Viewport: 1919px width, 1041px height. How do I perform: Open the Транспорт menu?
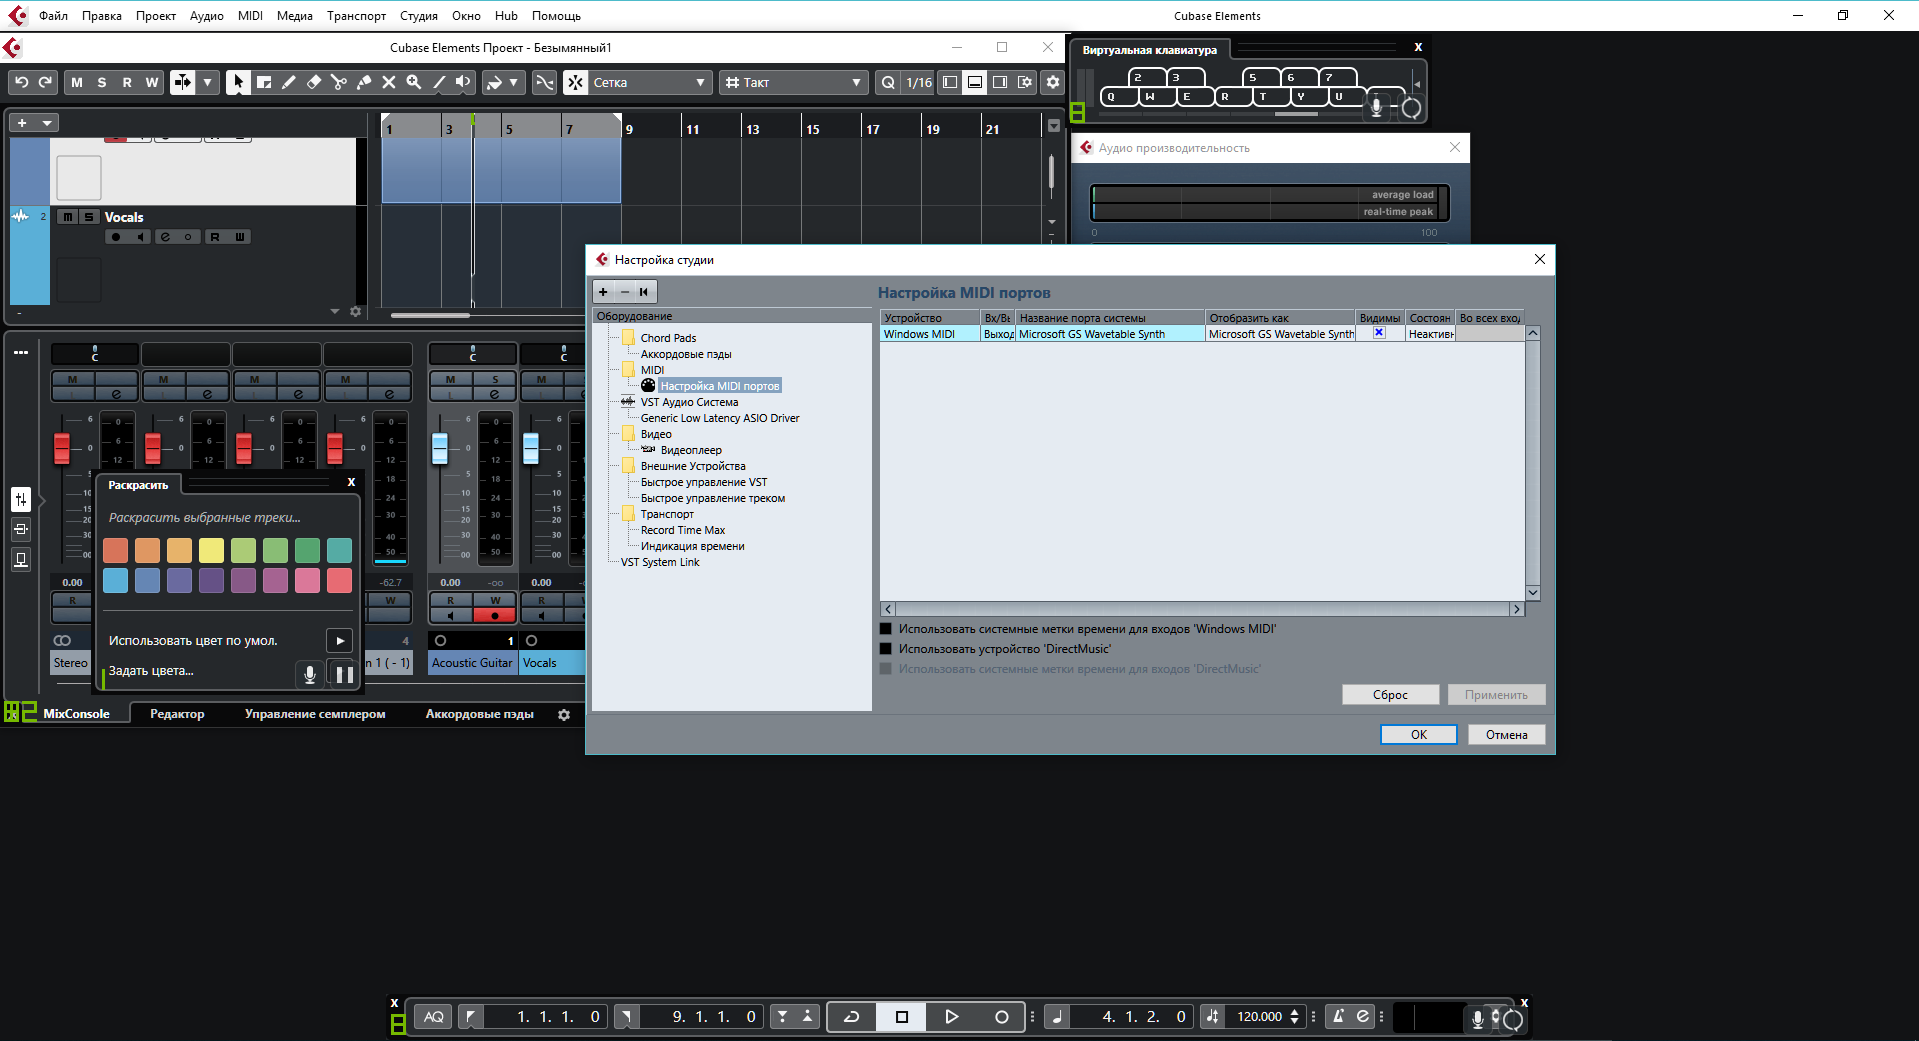pyautogui.click(x=356, y=15)
